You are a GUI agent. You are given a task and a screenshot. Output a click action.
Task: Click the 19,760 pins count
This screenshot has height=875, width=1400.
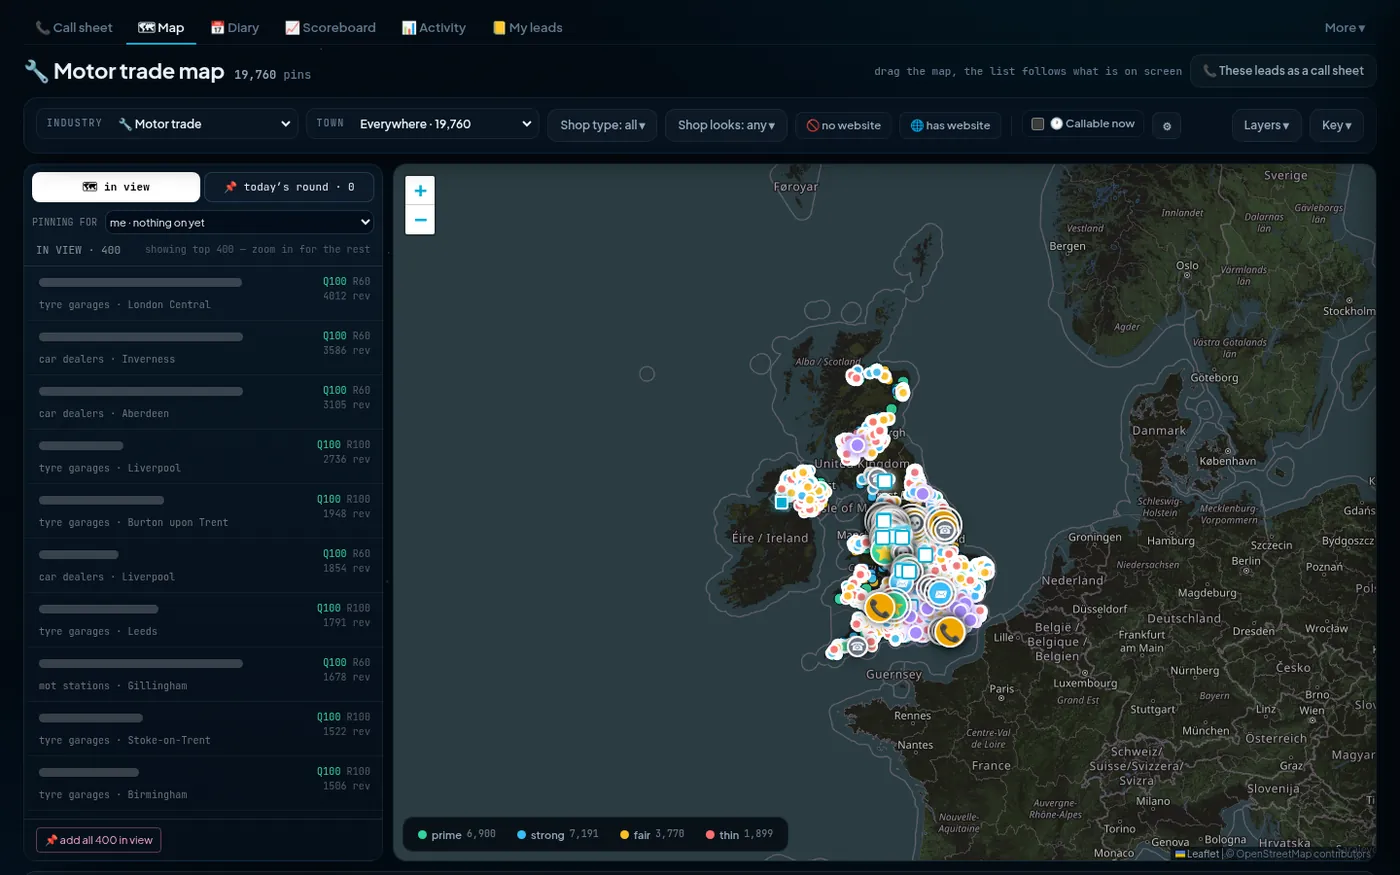pyautogui.click(x=272, y=75)
